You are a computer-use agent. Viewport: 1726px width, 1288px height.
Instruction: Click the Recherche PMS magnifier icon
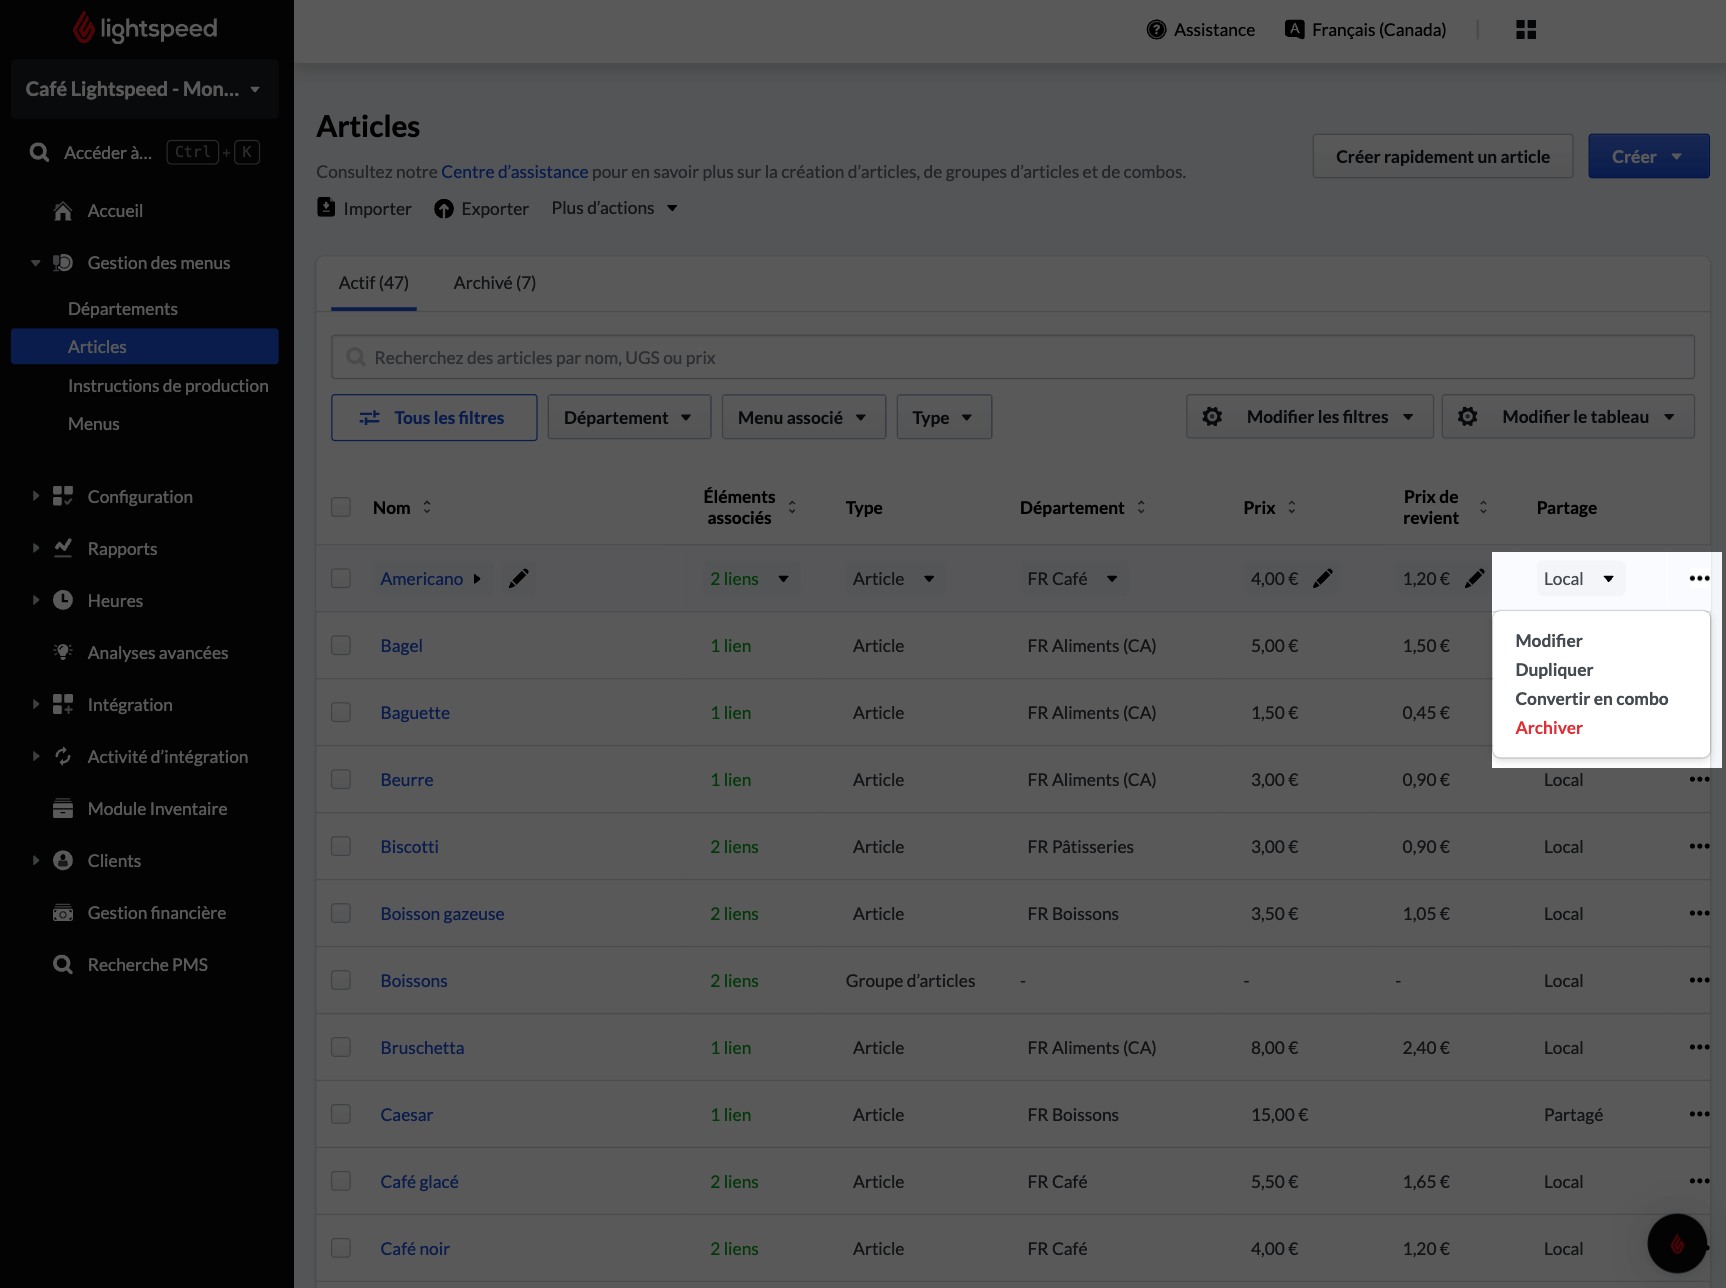click(63, 965)
